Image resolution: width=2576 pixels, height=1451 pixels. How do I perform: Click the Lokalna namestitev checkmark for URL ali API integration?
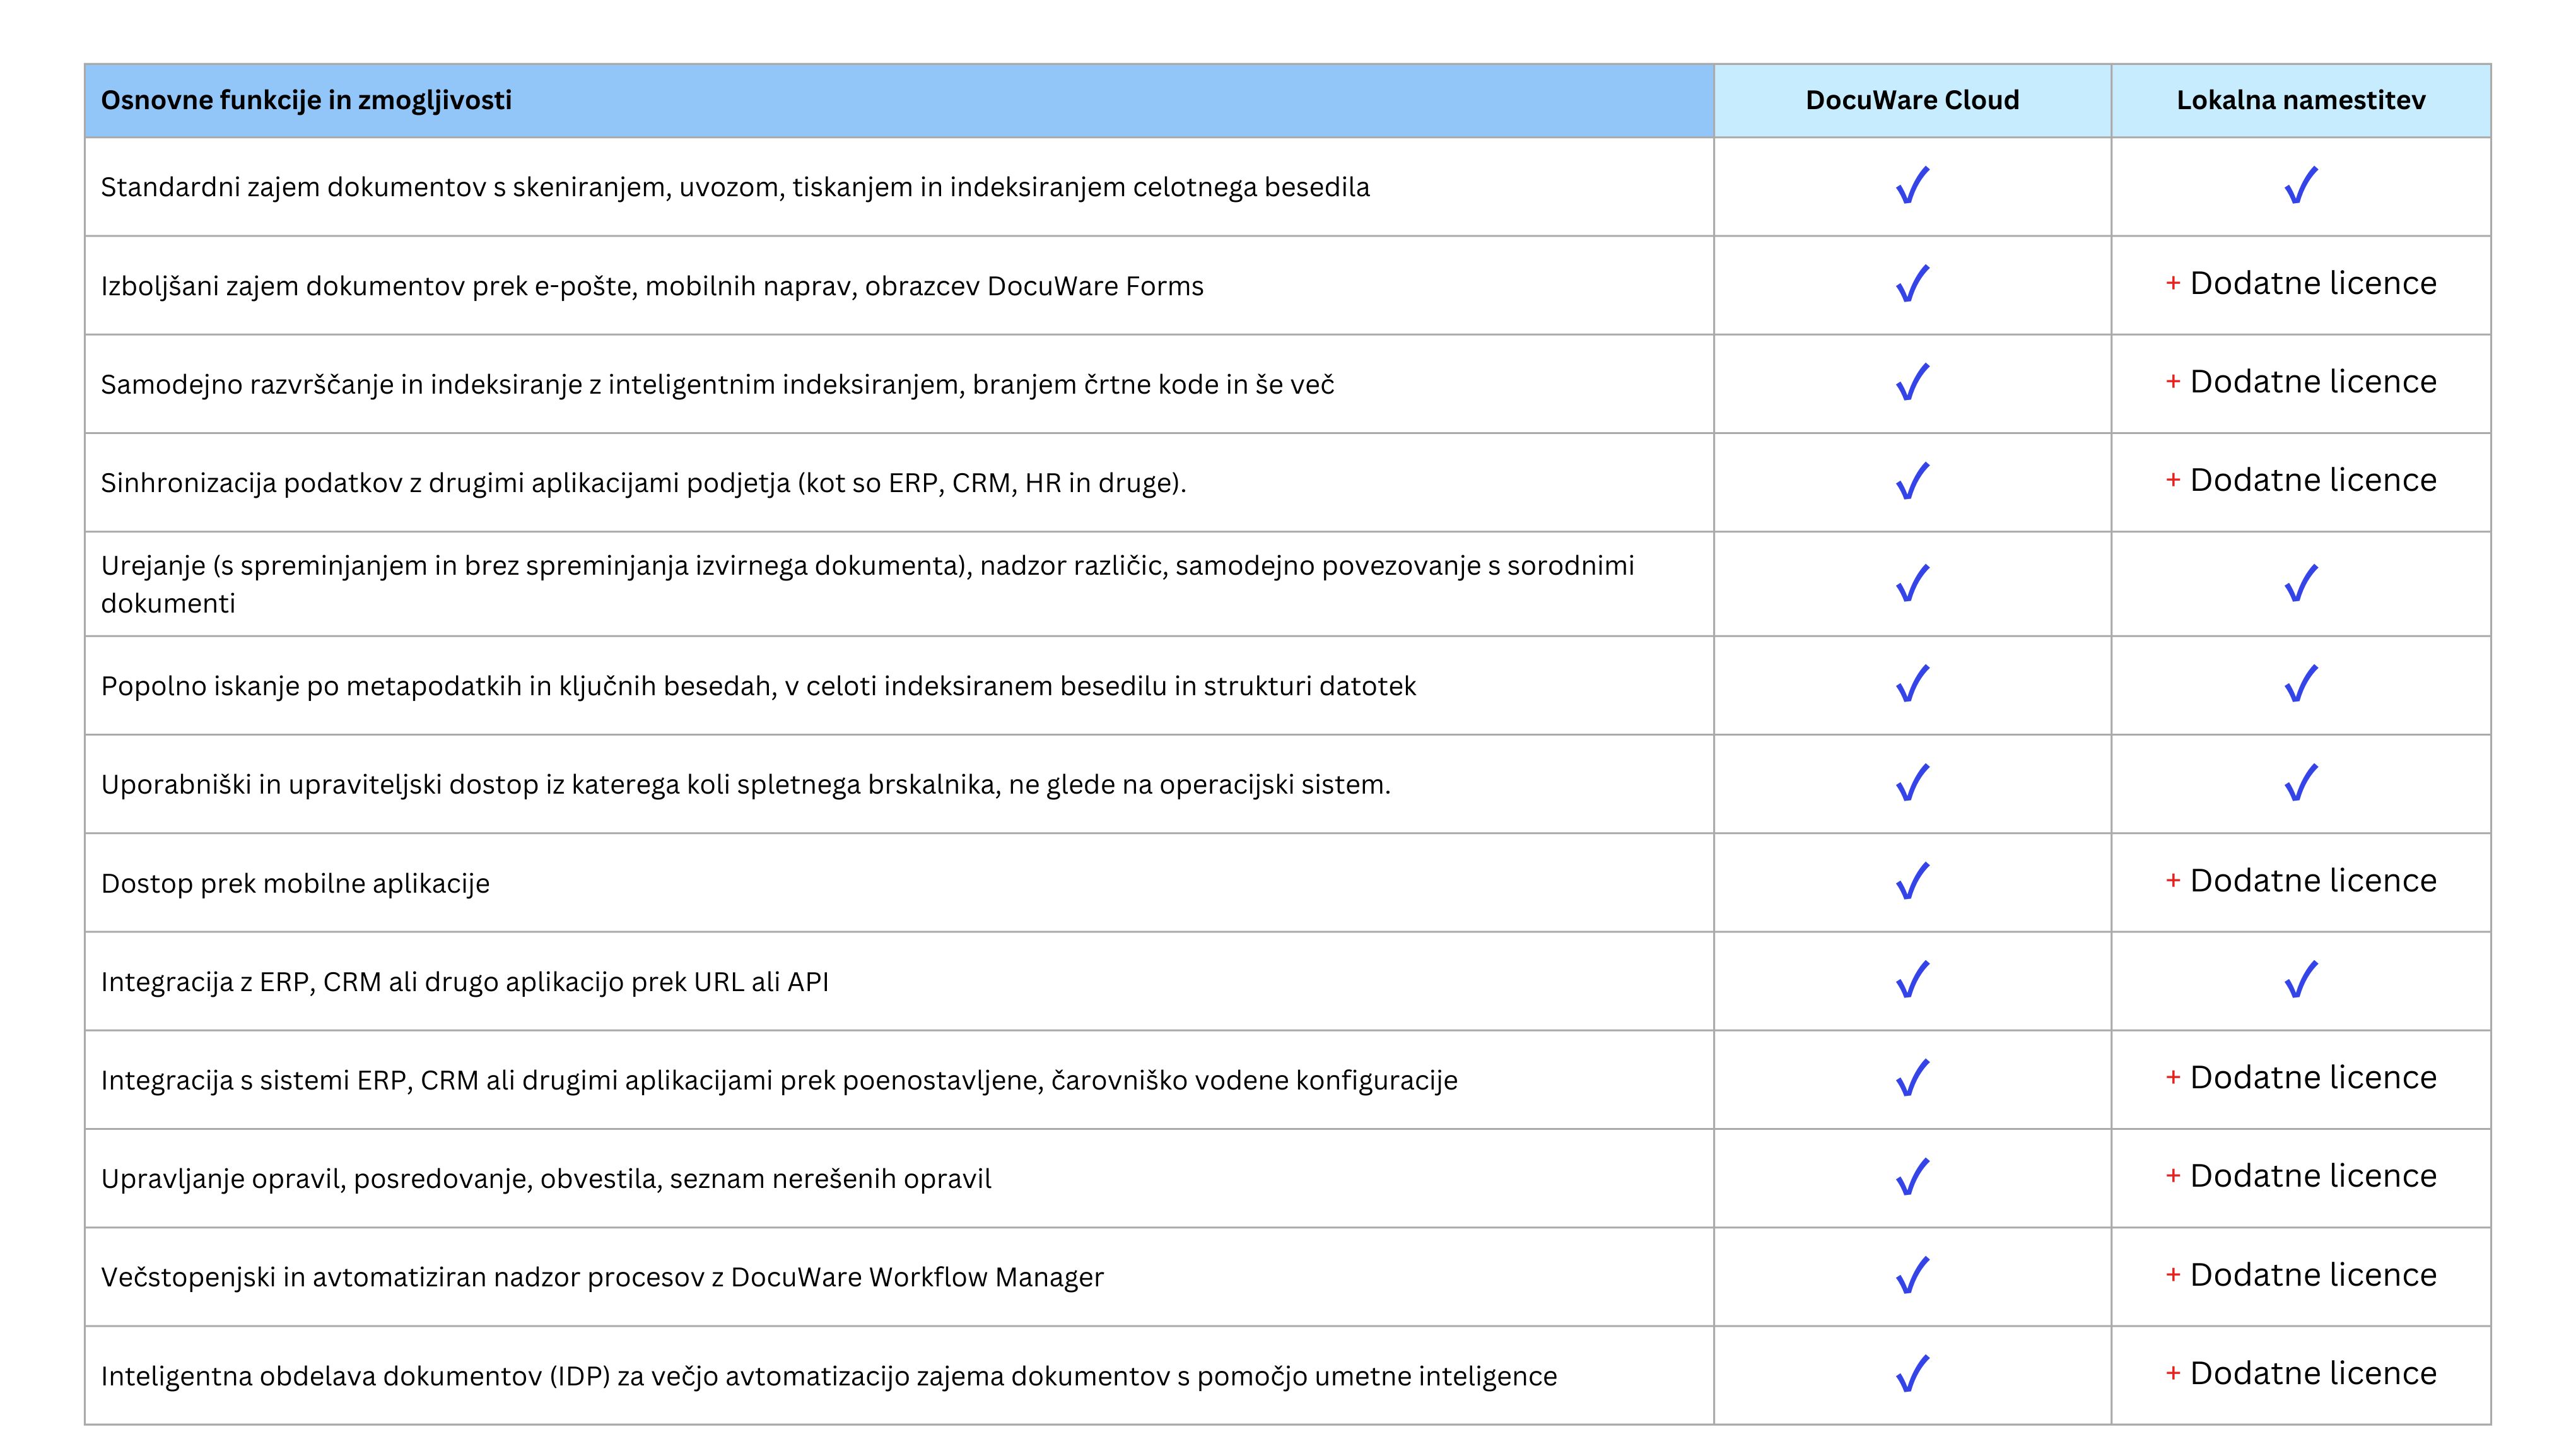click(2300, 980)
